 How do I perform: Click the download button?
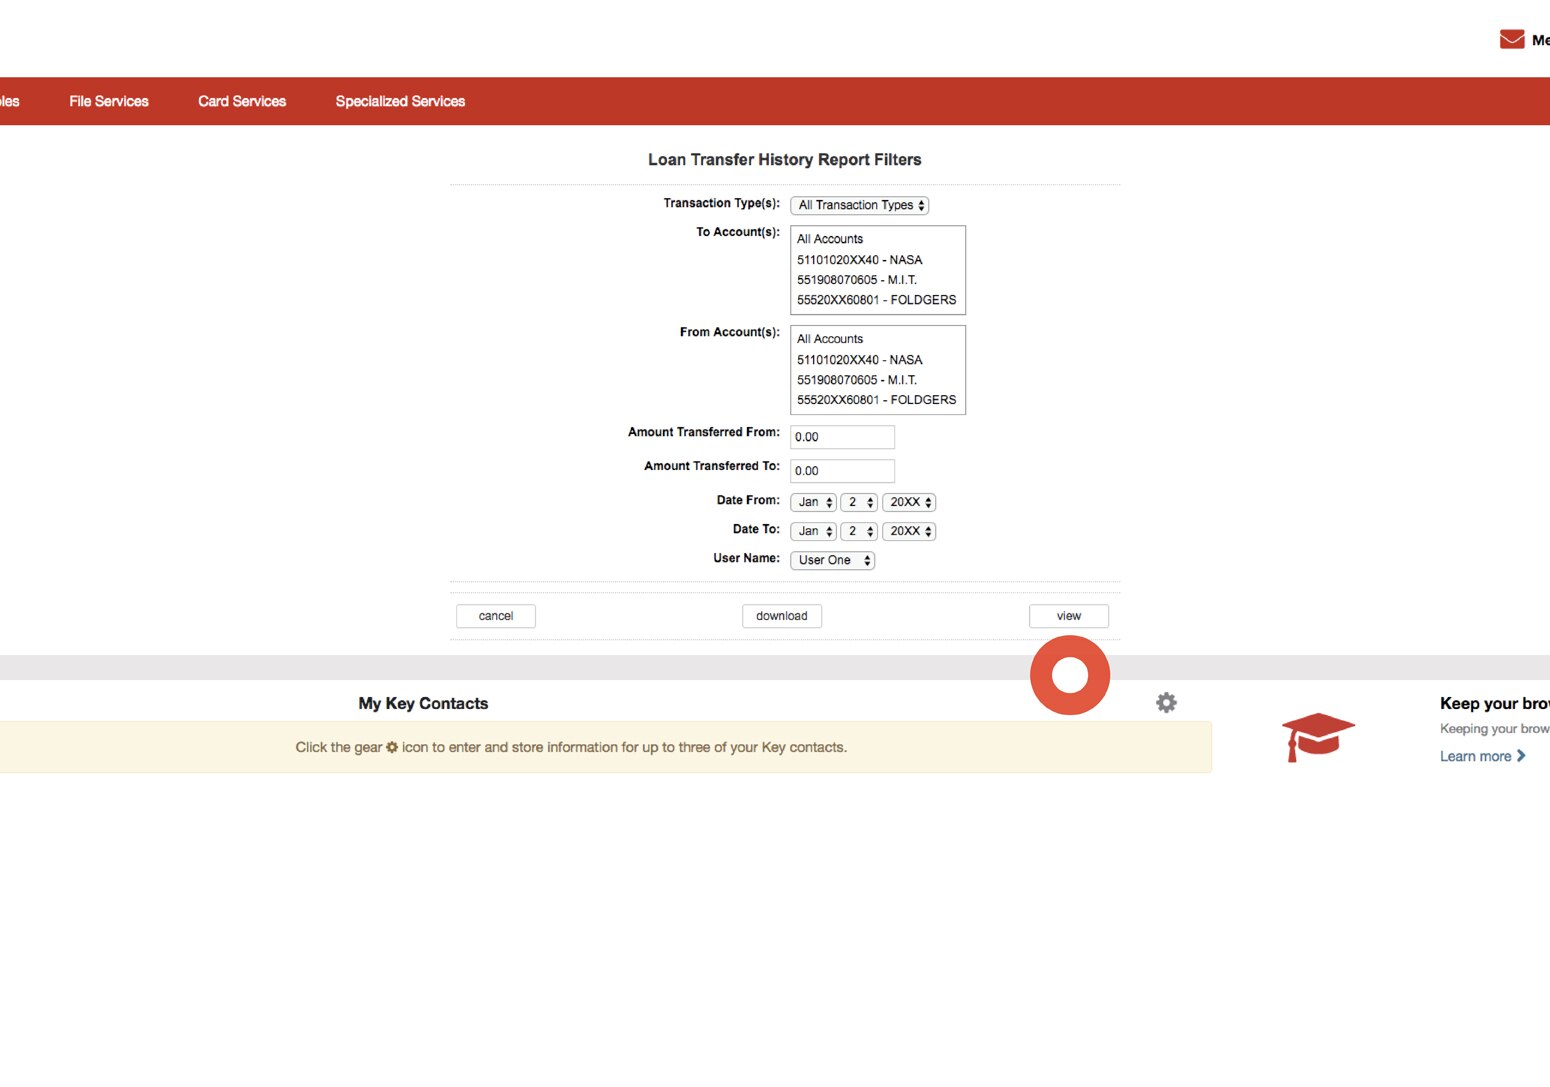[x=781, y=615]
